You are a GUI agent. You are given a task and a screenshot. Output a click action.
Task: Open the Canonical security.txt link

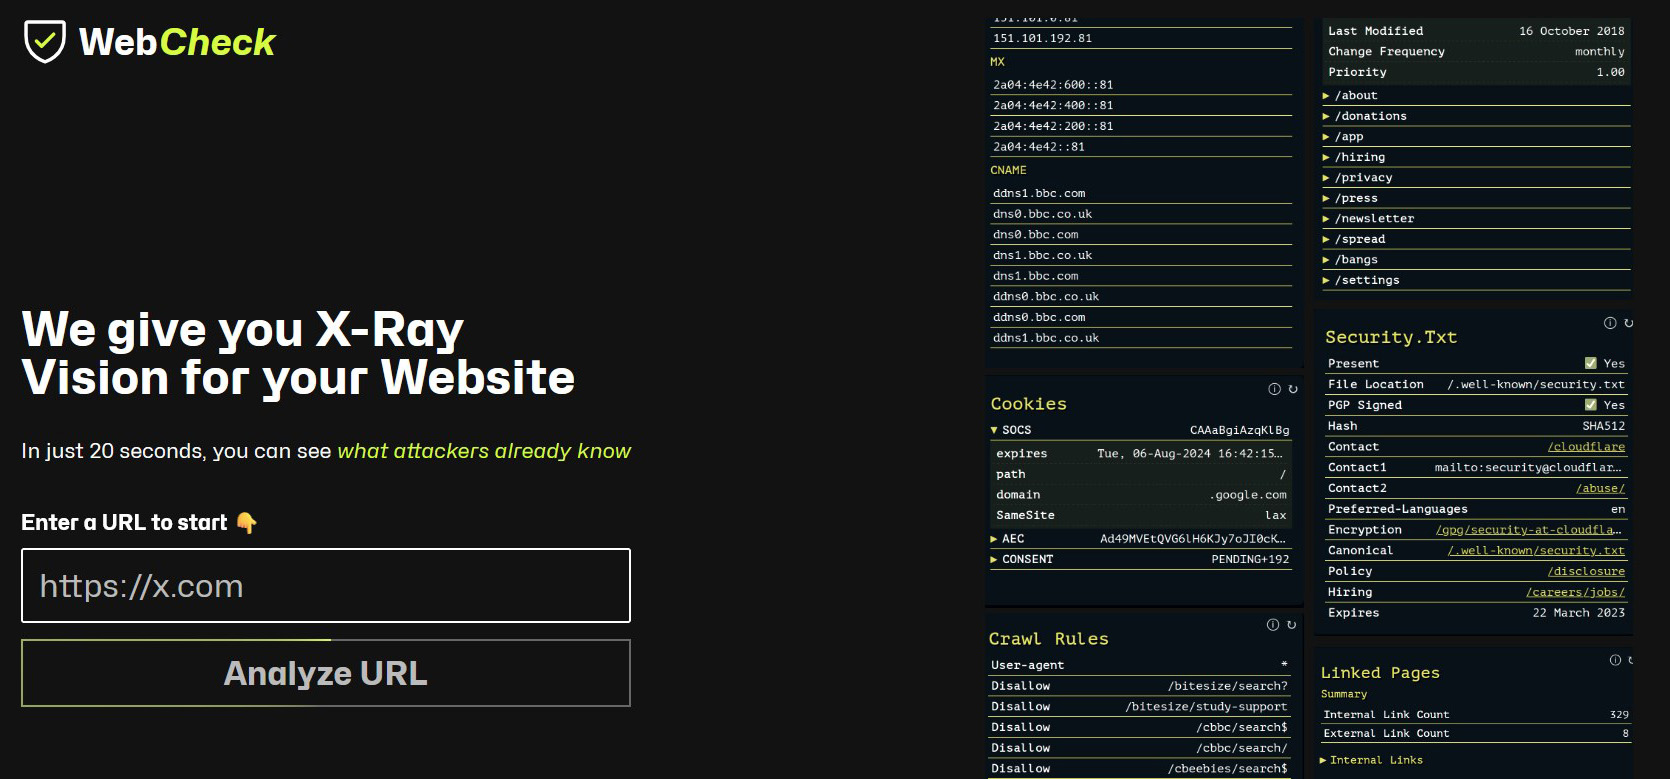coord(1536,551)
